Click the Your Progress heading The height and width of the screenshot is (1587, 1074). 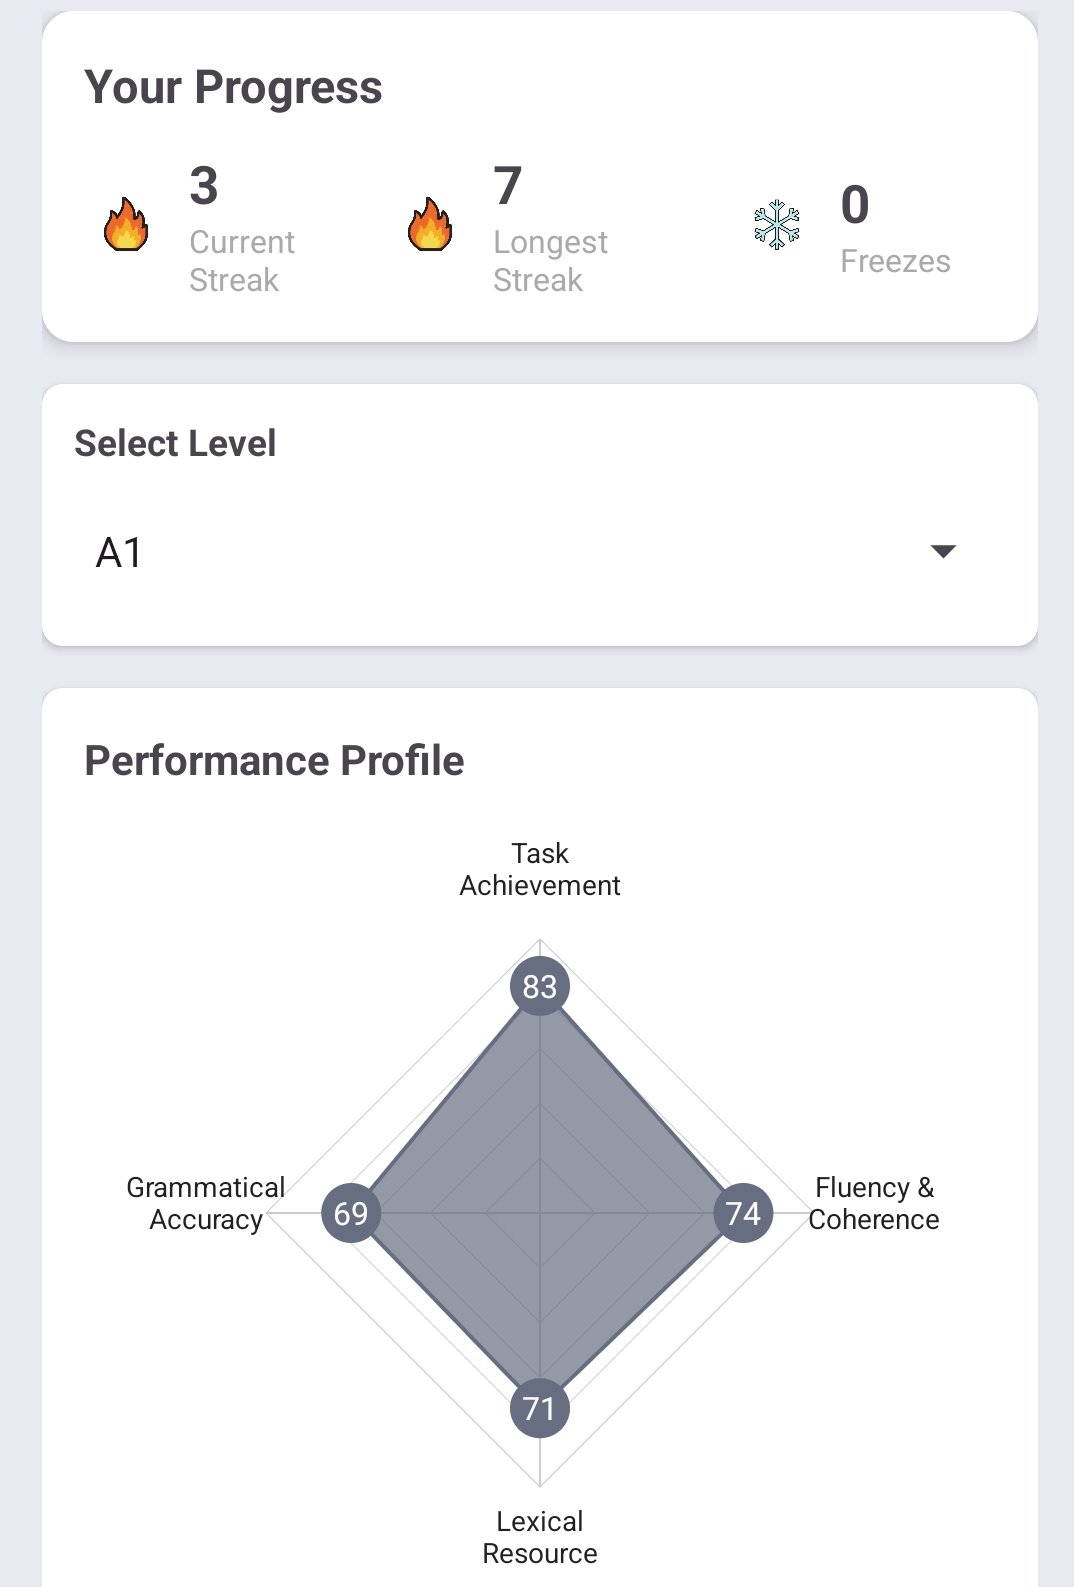tap(233, 88)
